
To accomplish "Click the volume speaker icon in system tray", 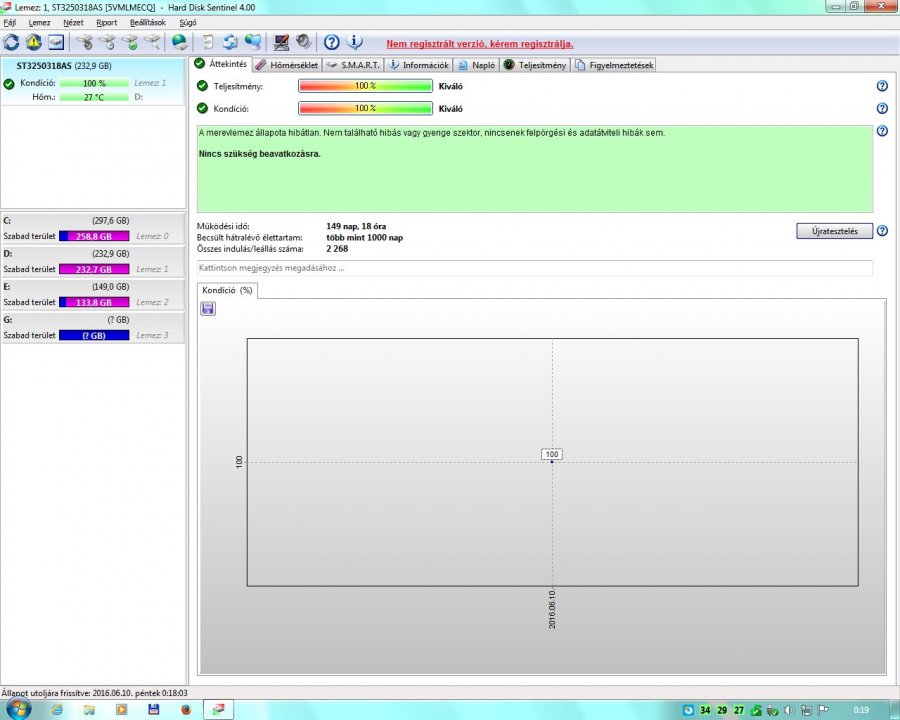I will pyautogui.click(x=789, y=710).
